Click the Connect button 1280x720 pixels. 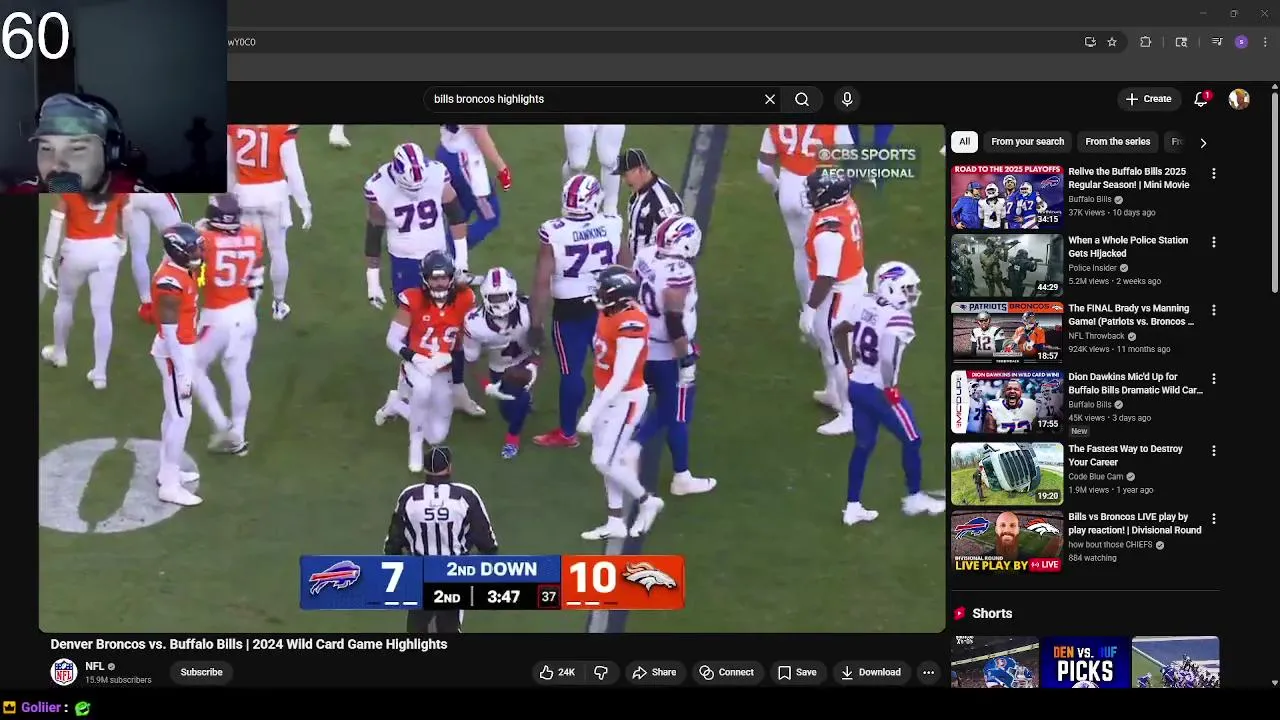(x=727, y=672)
